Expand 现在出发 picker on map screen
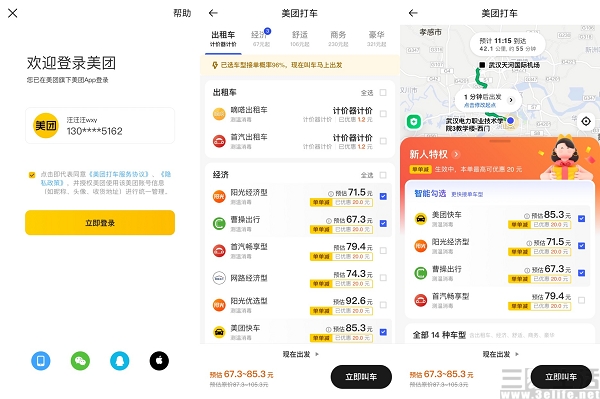This screenshot has height=399, width=600. pos(501,354)
